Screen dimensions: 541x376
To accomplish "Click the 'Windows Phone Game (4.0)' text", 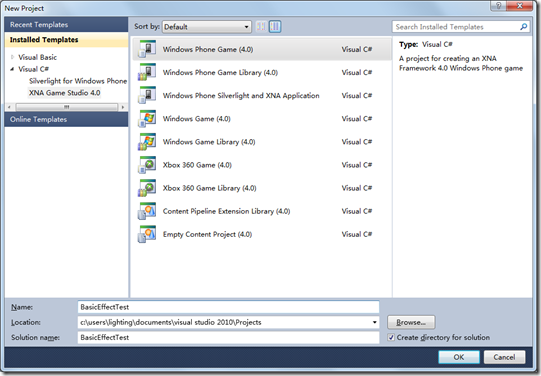I will [x=208, y=49].
